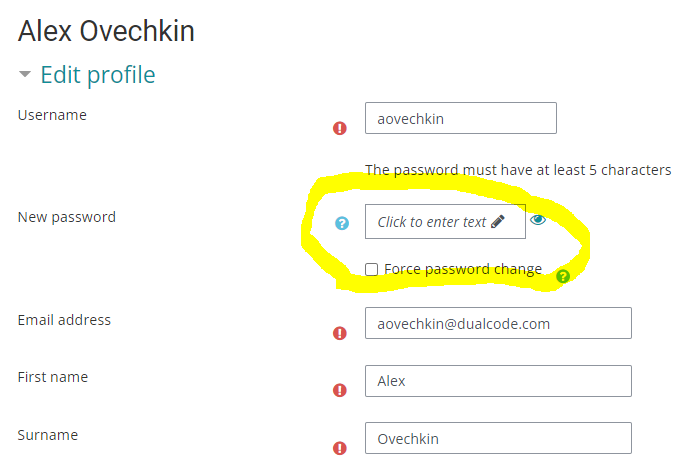Reveal the password using the eye icon
Image resolution: width=696 pixels, height=473 pixels.
538,220
